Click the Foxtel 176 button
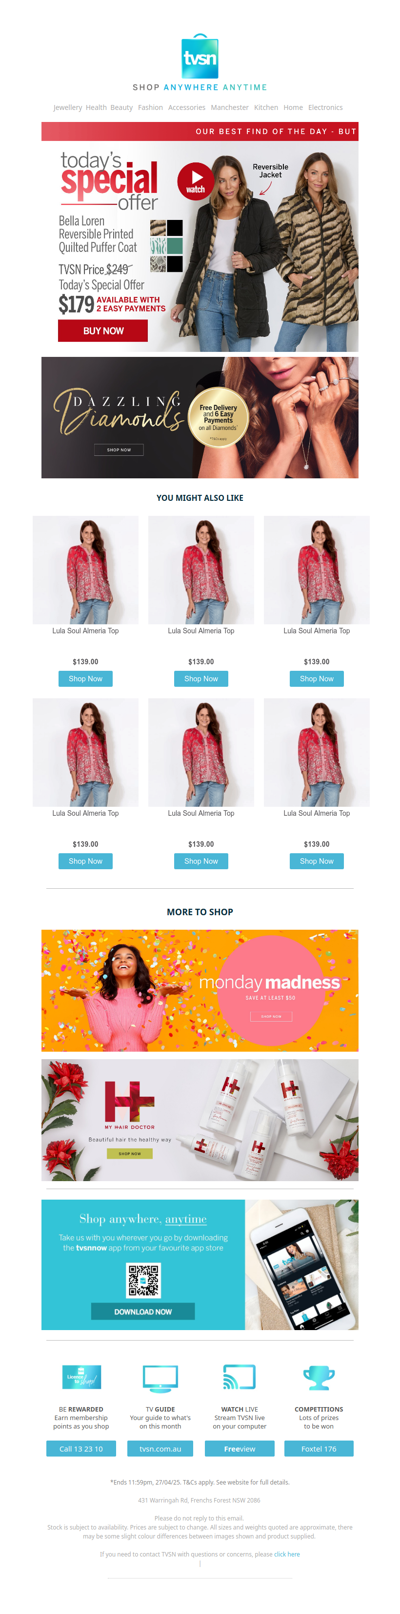Screen dimensions: 400x1614 point(319,1448)
